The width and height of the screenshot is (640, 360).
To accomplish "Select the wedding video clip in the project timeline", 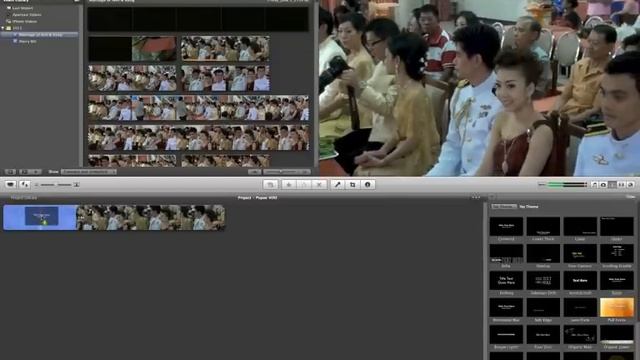I will 151,218.
